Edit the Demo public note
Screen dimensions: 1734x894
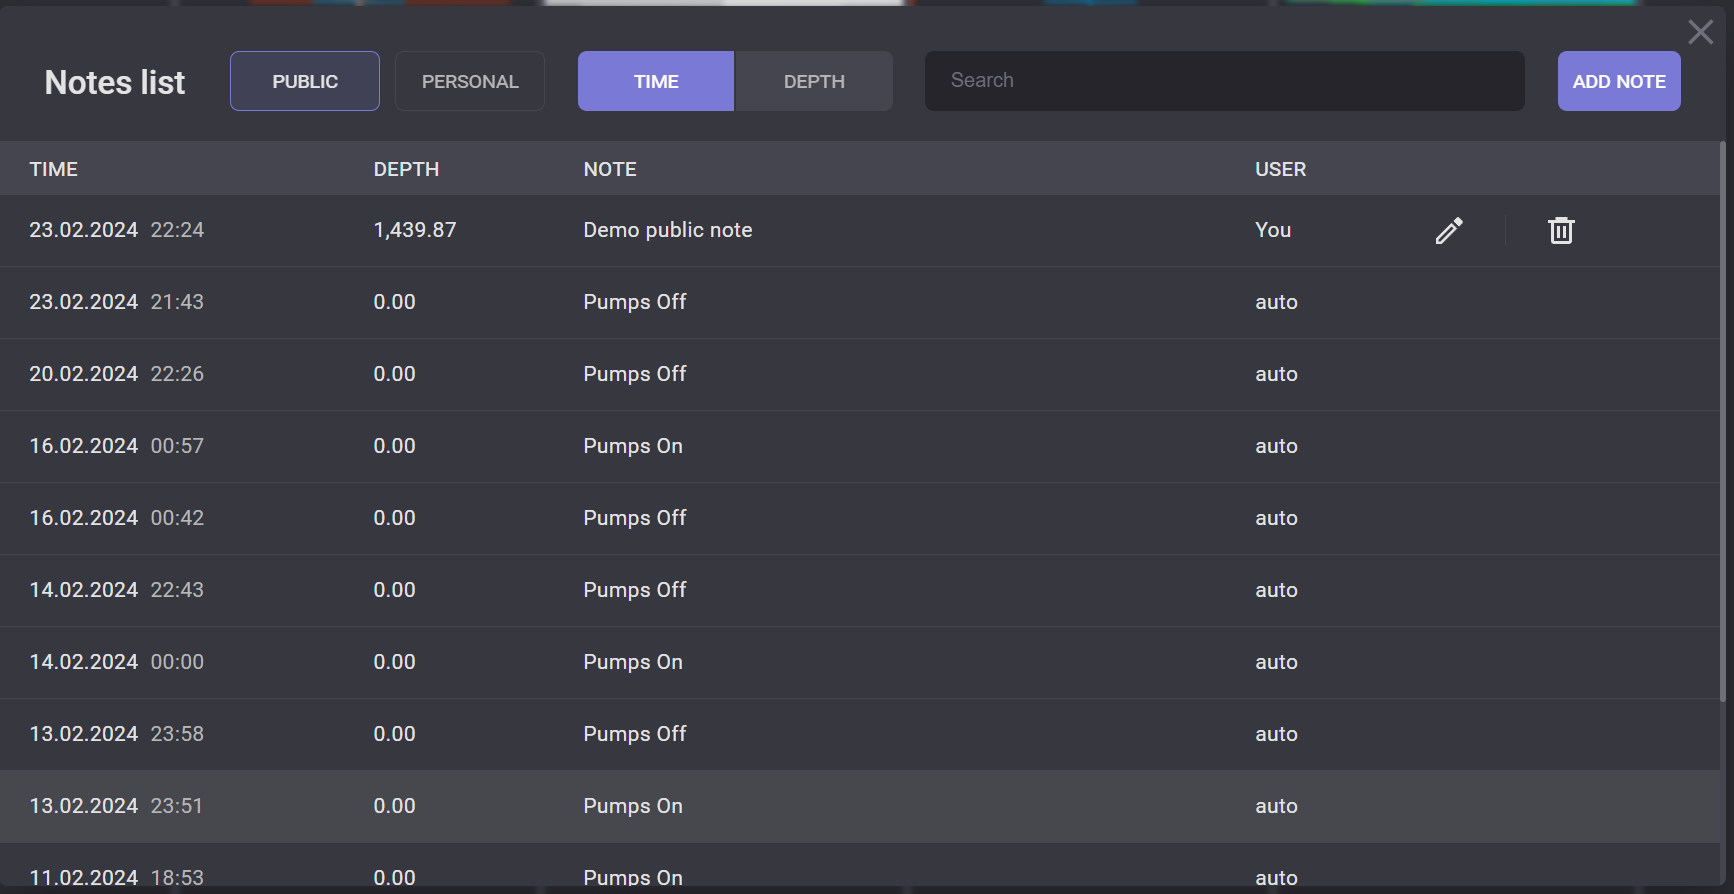(1449, 231)
